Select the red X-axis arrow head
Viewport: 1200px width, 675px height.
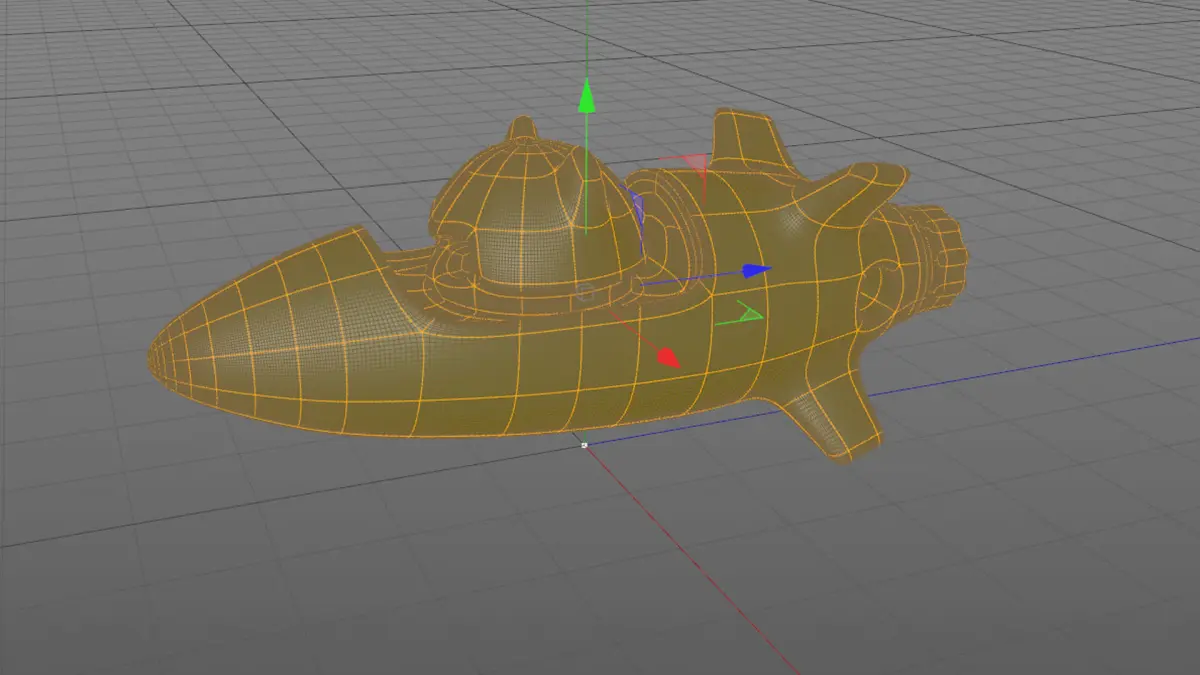tap(669, 357)
